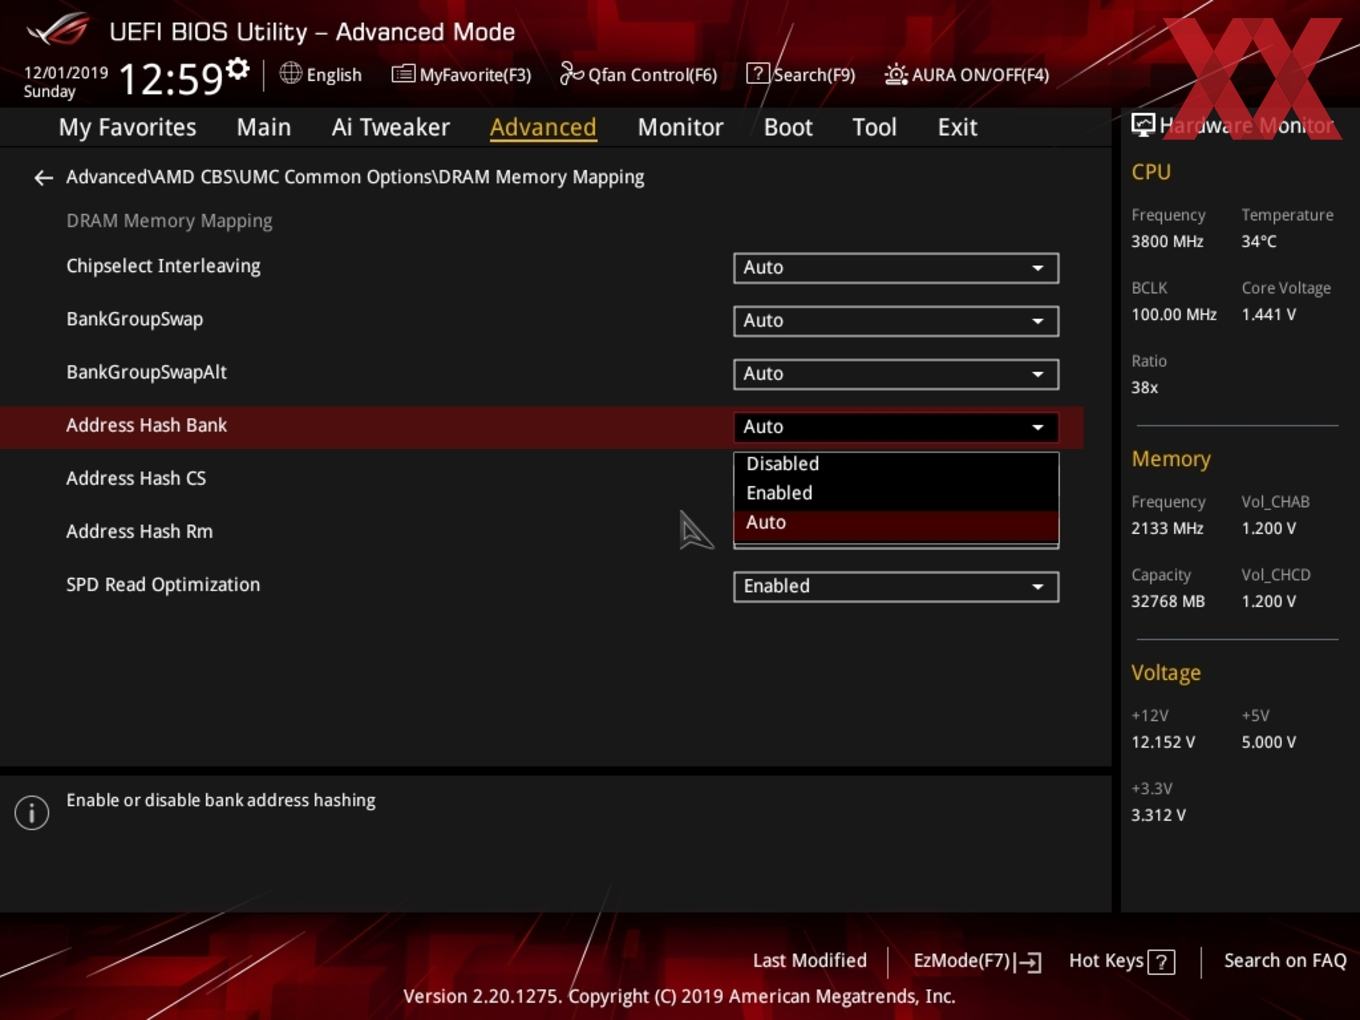
Task: Click the Hardware Monitor screen icon
Action: 1143,125
